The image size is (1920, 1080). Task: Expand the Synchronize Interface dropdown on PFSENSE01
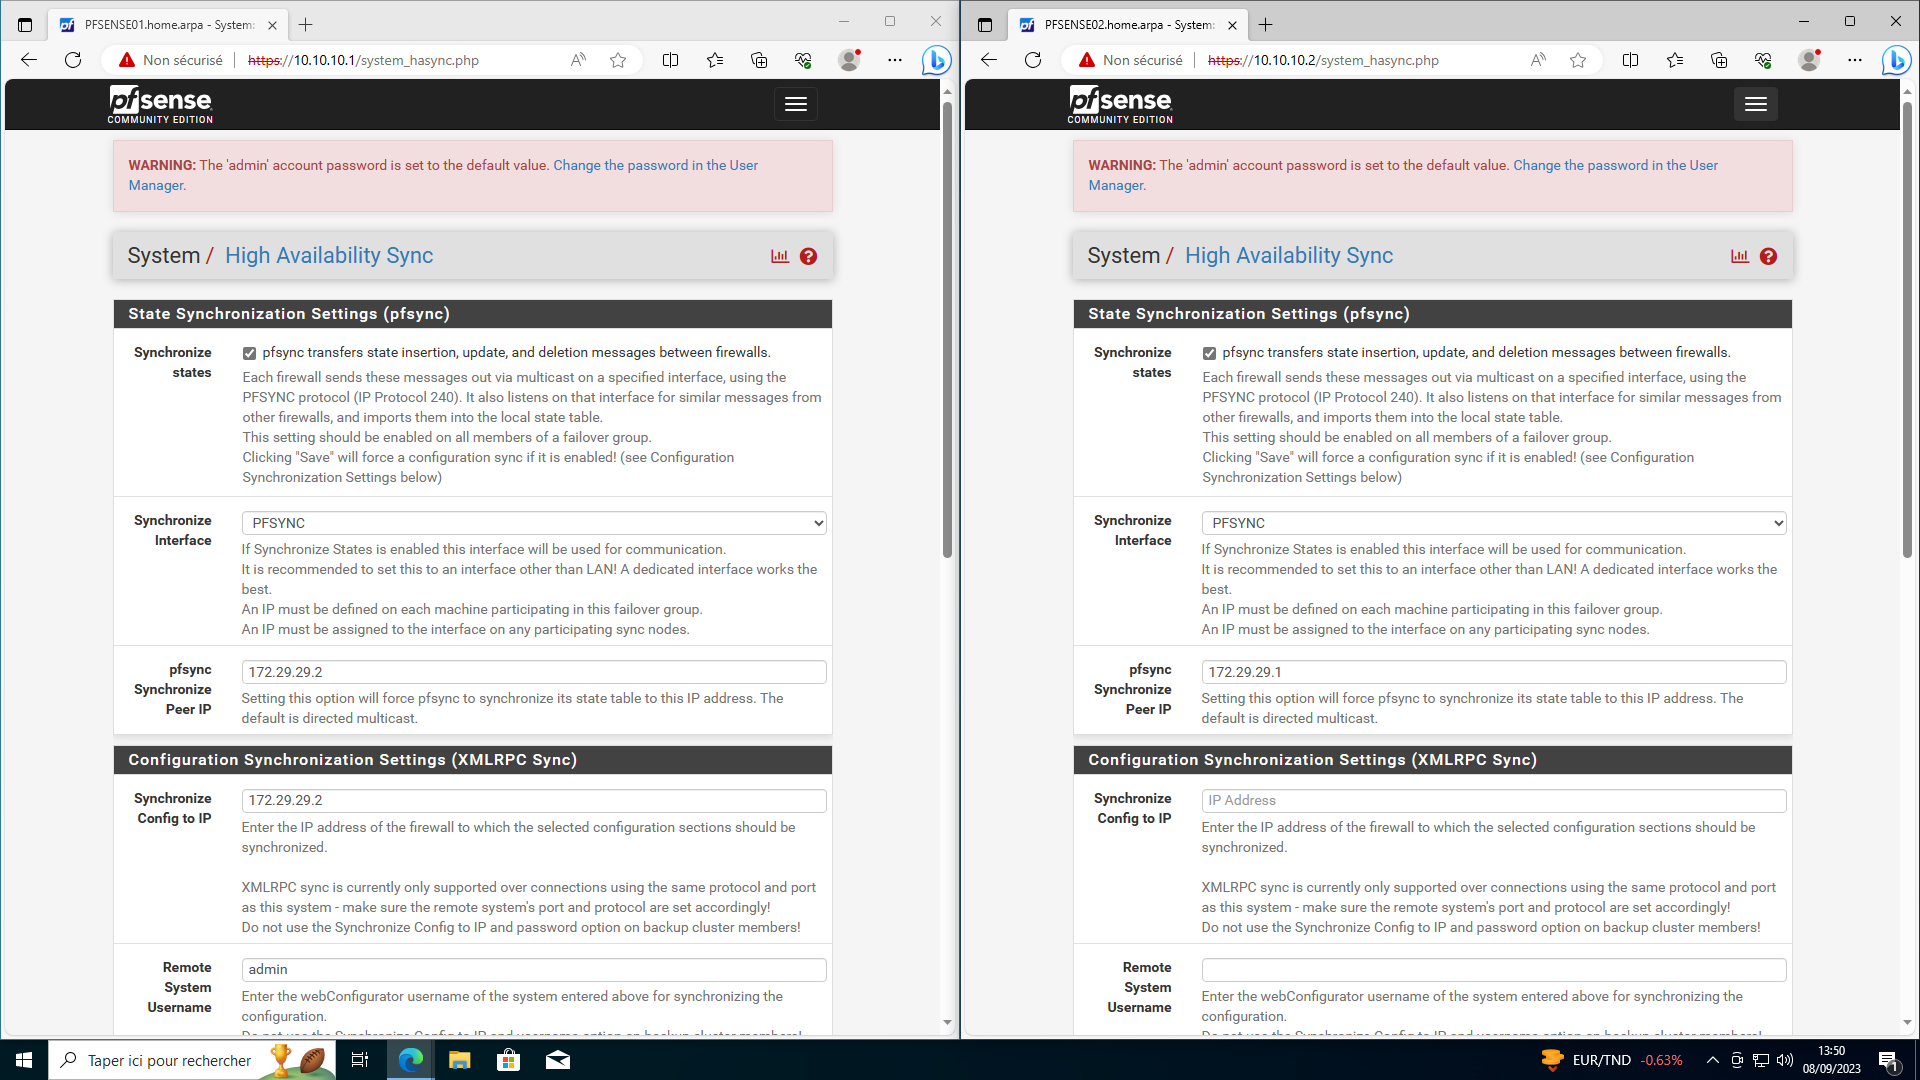click(534, 523)
